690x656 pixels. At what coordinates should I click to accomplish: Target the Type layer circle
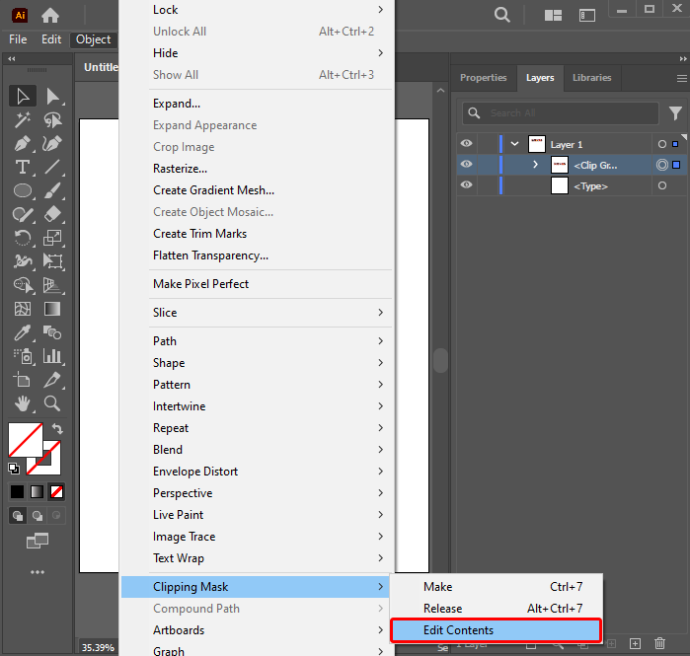point(662,186)
